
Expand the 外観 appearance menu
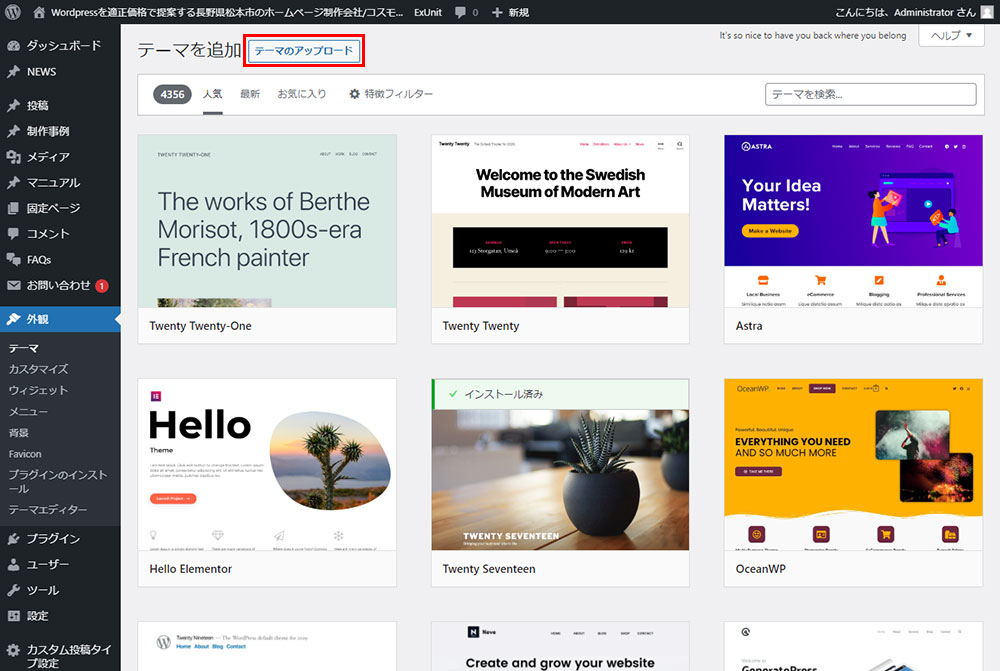pyautogui.click(x=38, y=320)
